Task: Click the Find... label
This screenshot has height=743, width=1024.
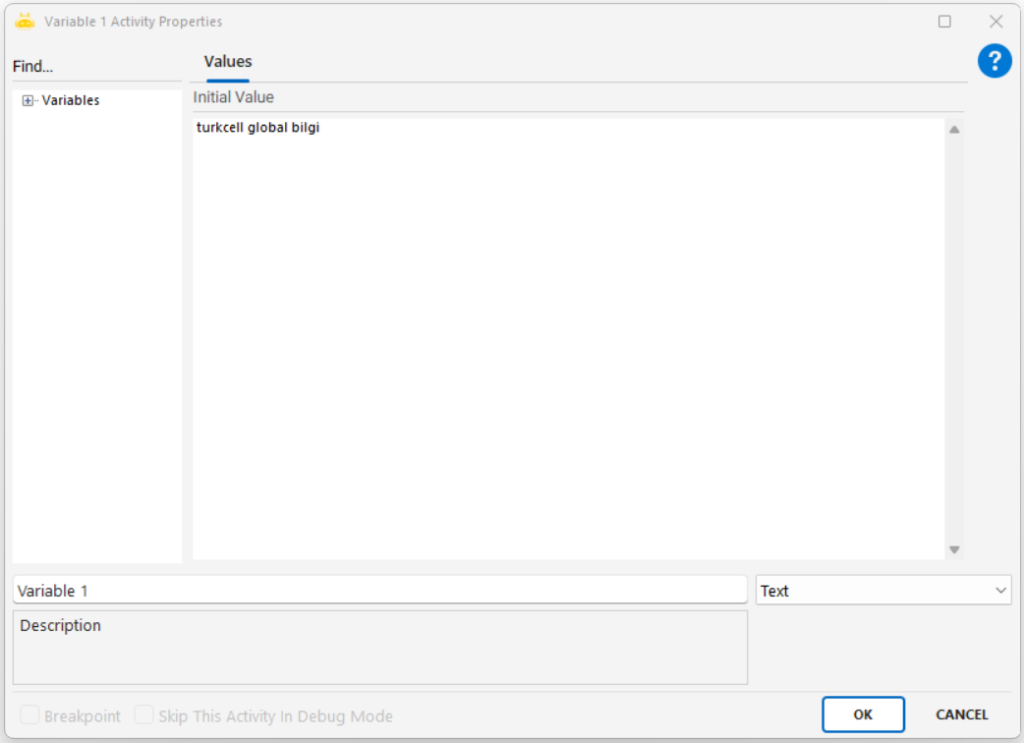Action: click(x=33, y=67)
